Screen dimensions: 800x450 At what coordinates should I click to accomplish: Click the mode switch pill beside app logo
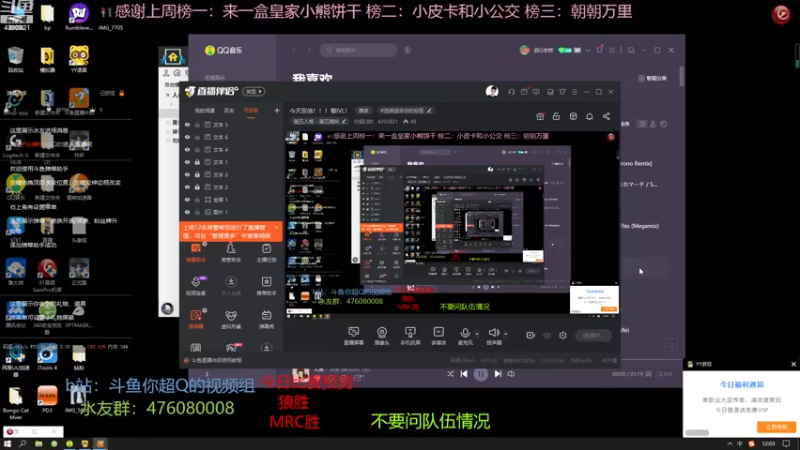click(x=254, y=91)
